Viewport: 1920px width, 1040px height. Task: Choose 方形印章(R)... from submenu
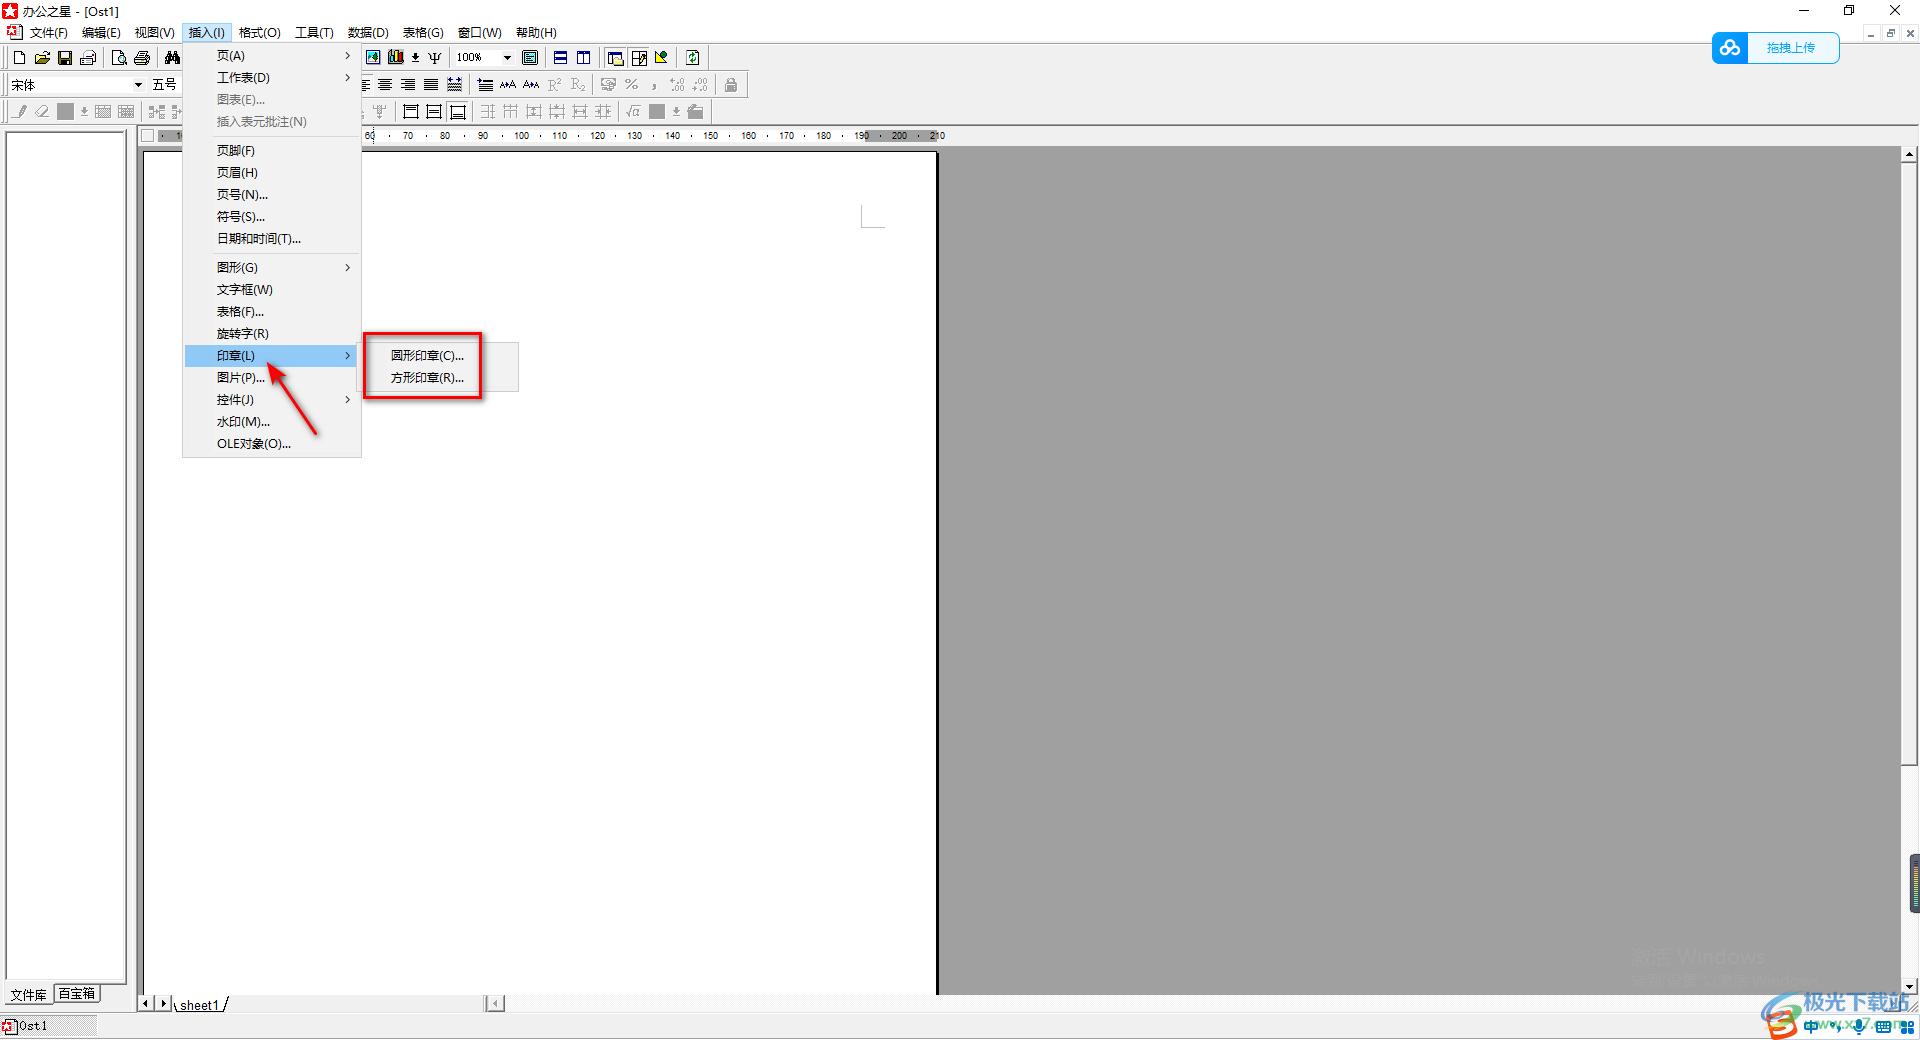click(427, 378)
